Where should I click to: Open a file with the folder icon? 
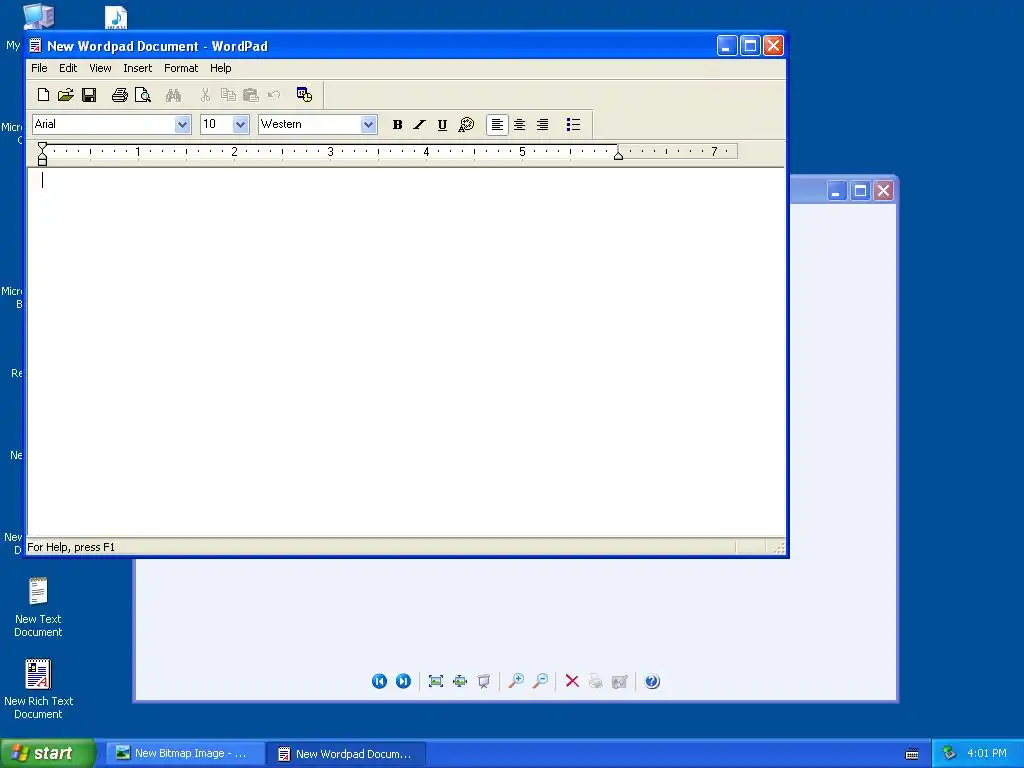(x=65, y=95)
